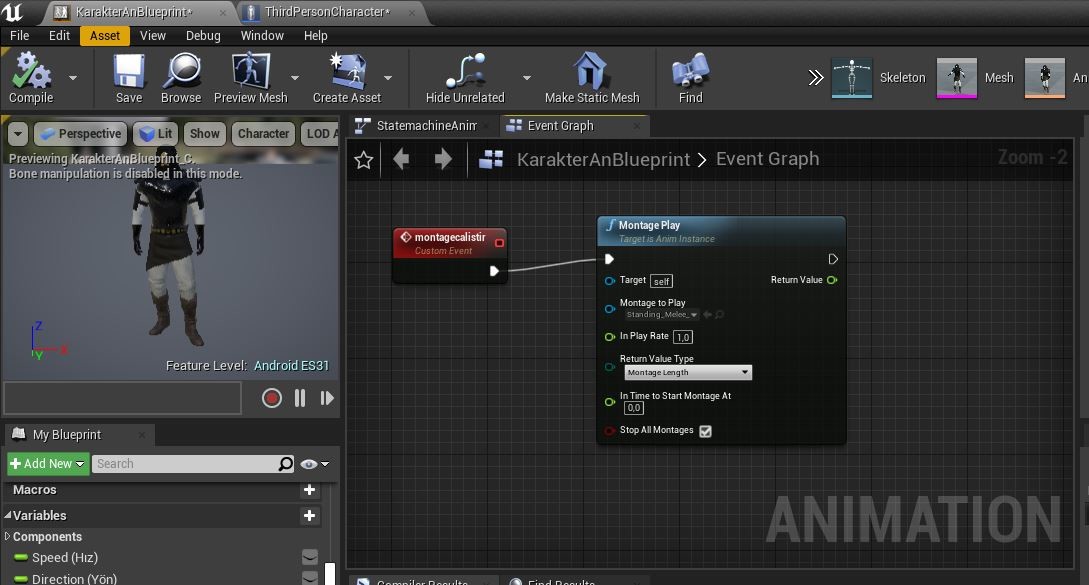Bookmark graph with star icon
Viewport: 1089px width, 585px height.
coord(363,160)
